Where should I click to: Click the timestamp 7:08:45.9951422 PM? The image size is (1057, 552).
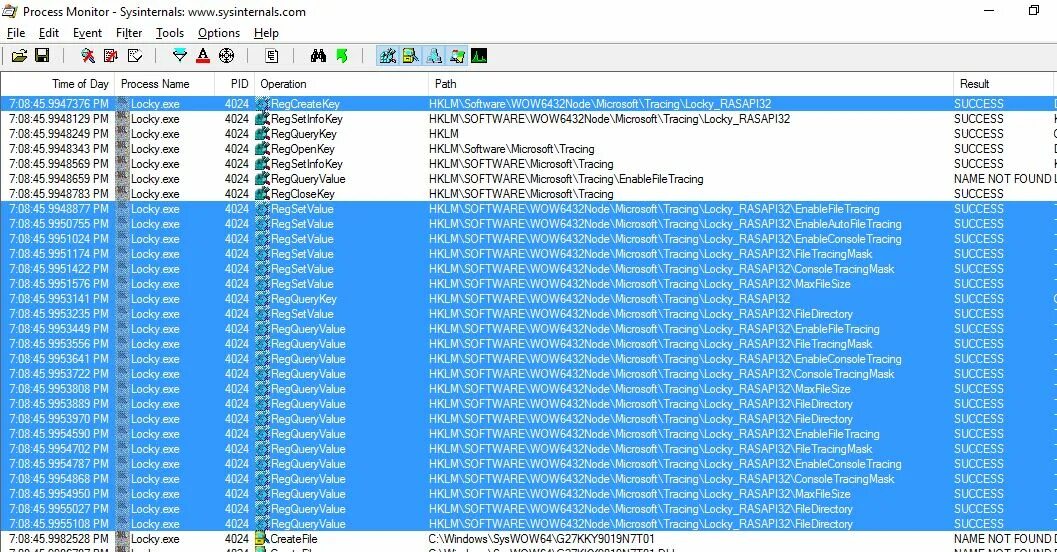(59, 269)
